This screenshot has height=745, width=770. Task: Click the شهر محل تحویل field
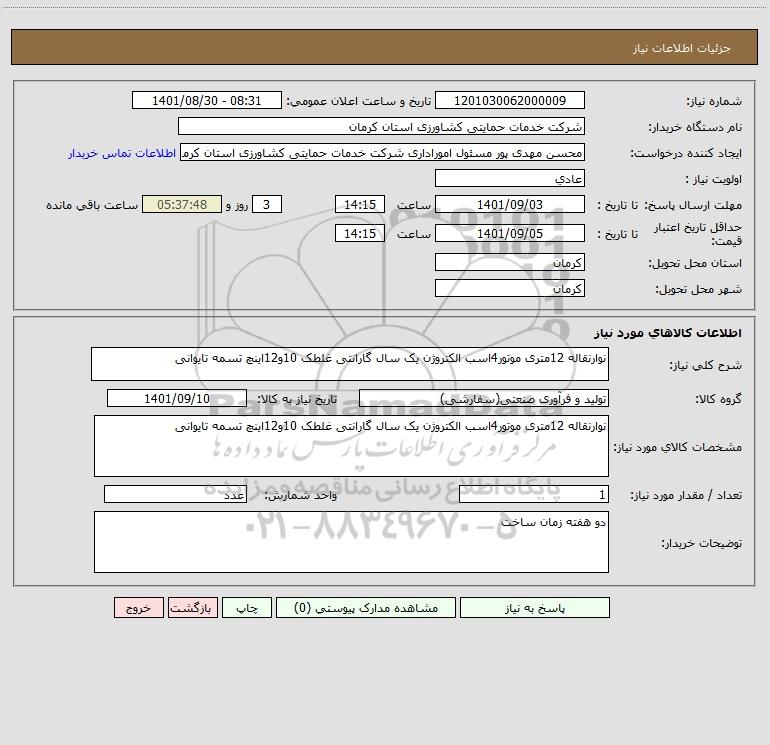pyautogui.click(x=510, y=288)
